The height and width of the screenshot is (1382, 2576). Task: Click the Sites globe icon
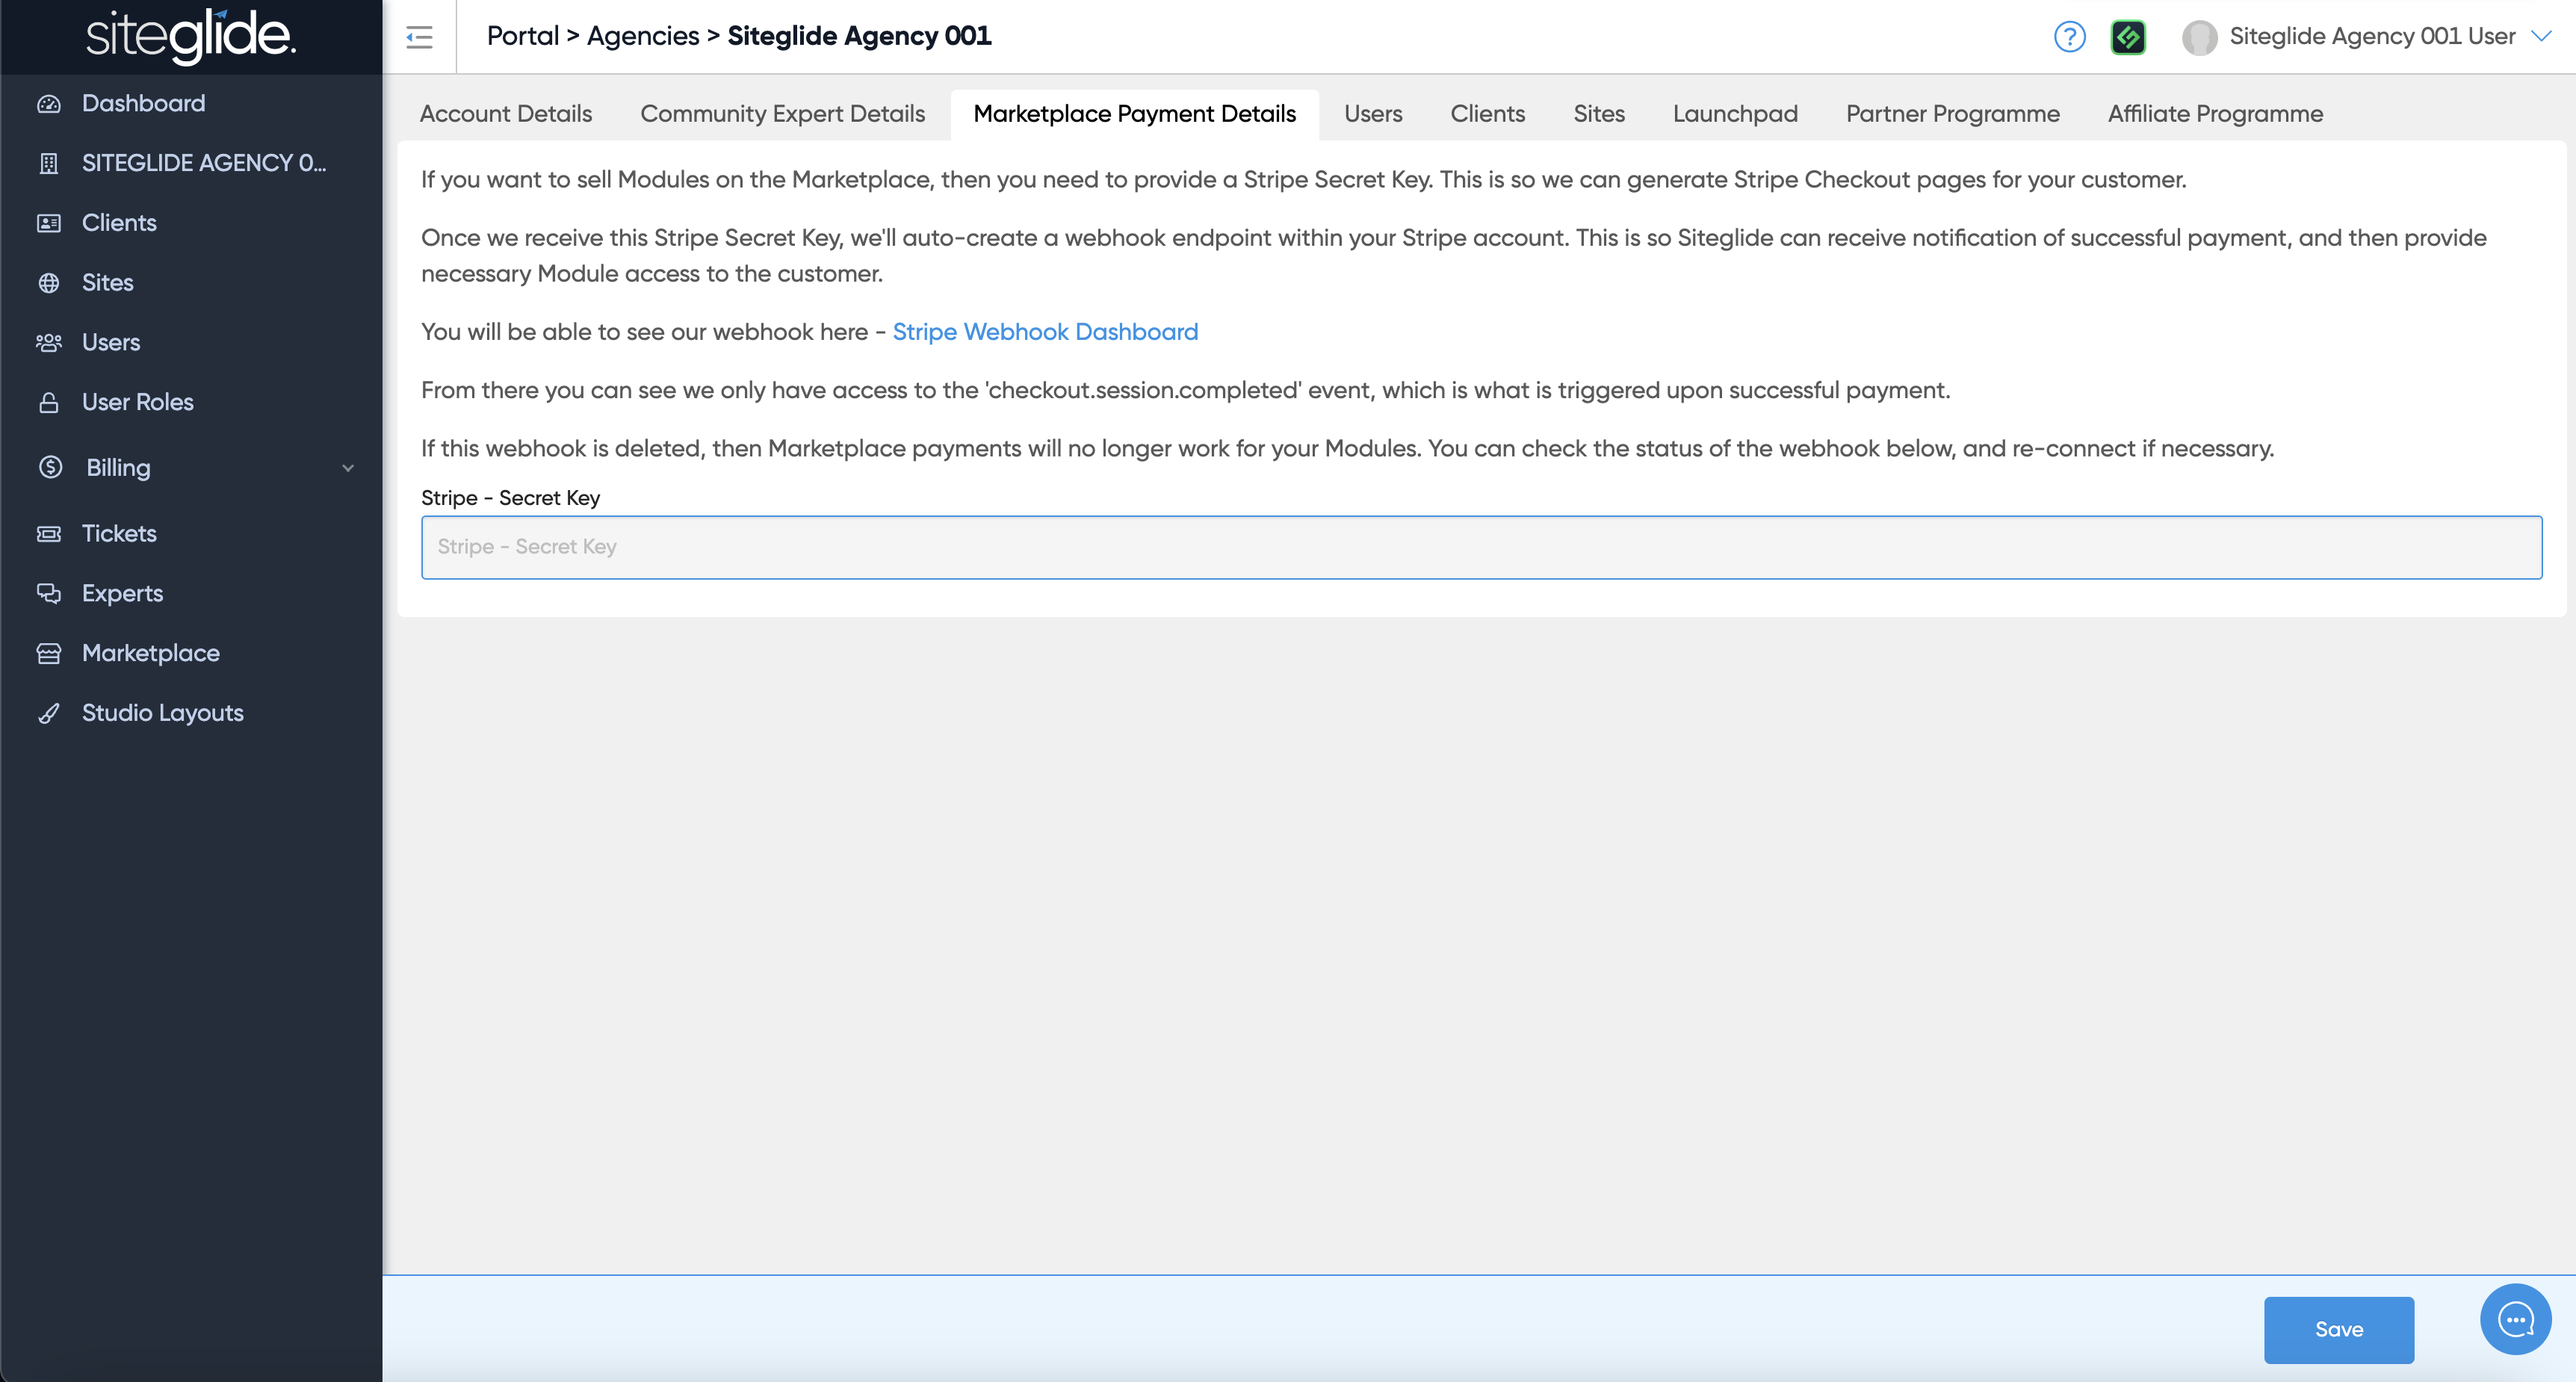49,283
